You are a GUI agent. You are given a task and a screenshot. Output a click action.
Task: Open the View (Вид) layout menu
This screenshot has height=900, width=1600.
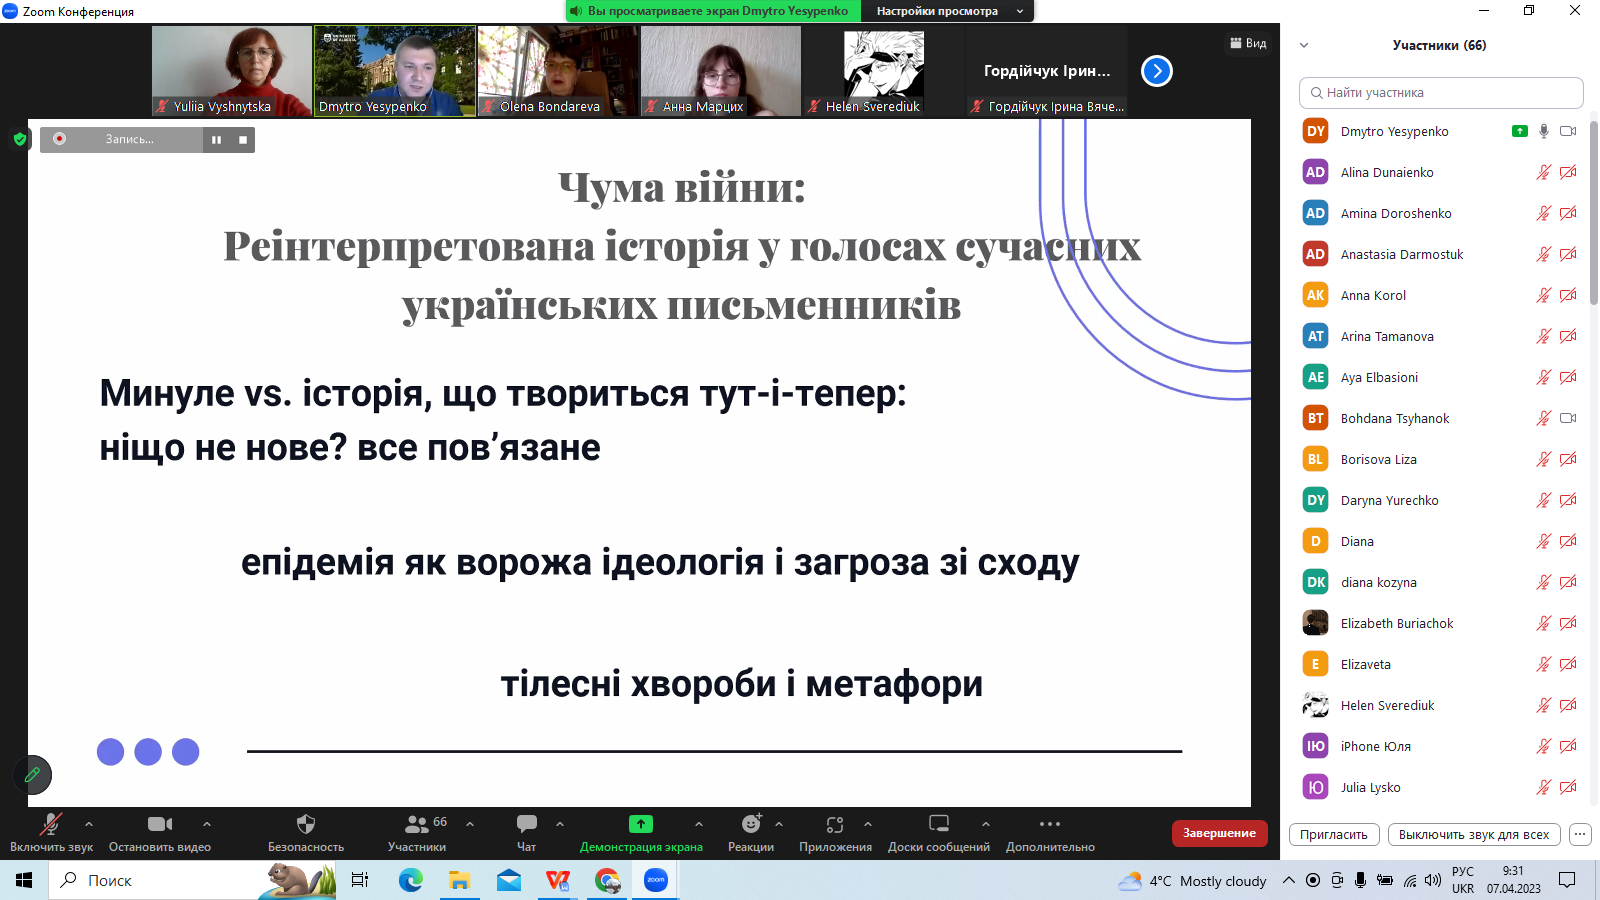(1248, 43)
